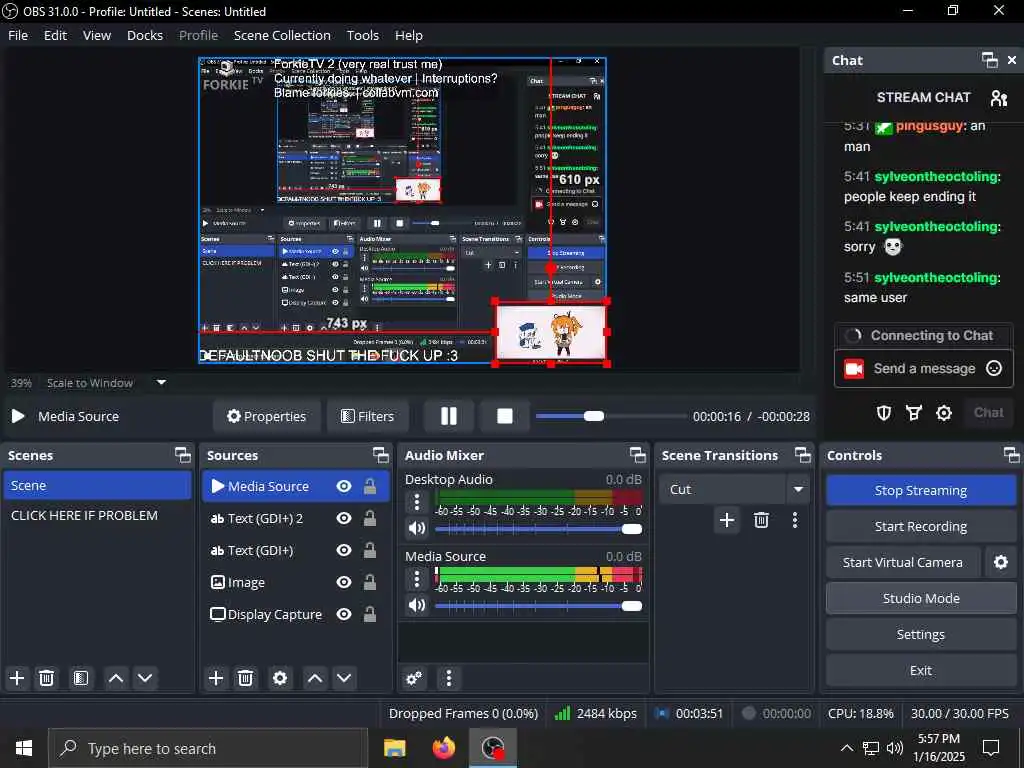Start Virtual Camera
Viewport: 1024px width, 768px height.
click(903, 562)
